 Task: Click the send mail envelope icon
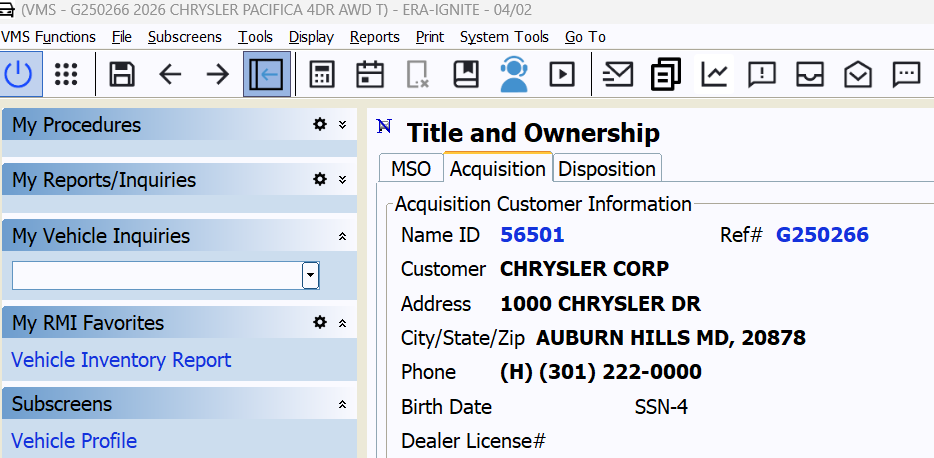click(618, 74)
